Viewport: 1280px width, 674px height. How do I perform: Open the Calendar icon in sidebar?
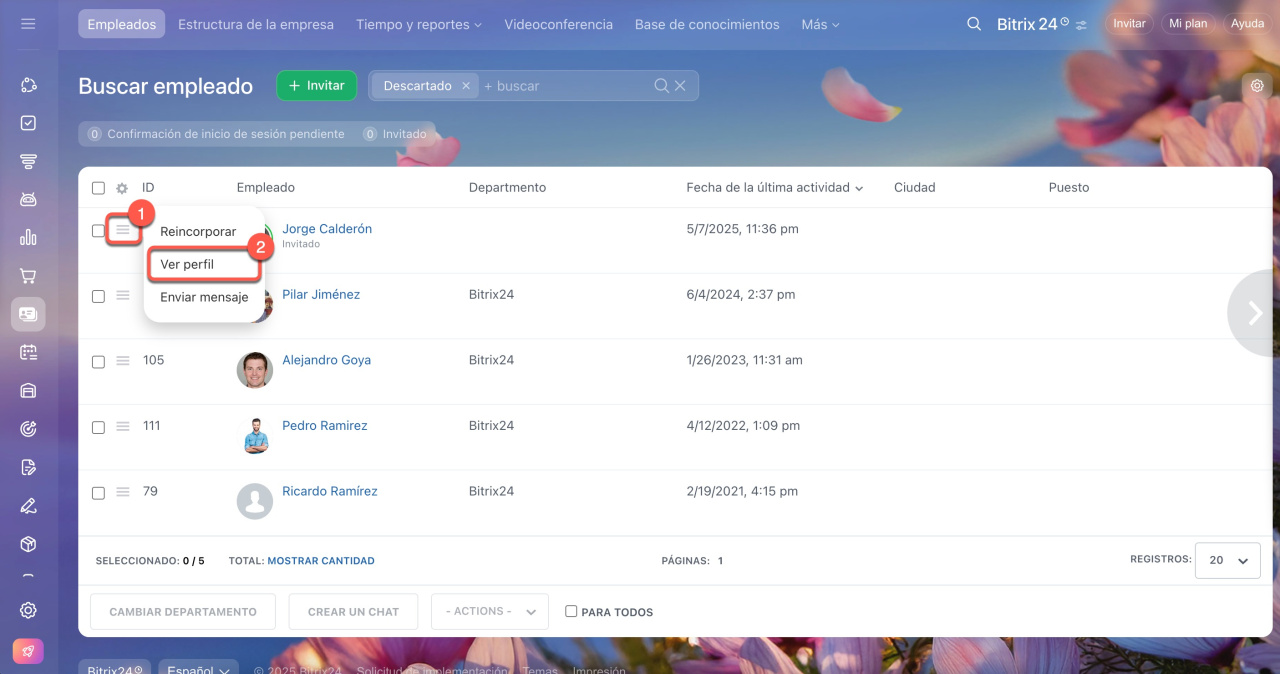coord(28,352)
